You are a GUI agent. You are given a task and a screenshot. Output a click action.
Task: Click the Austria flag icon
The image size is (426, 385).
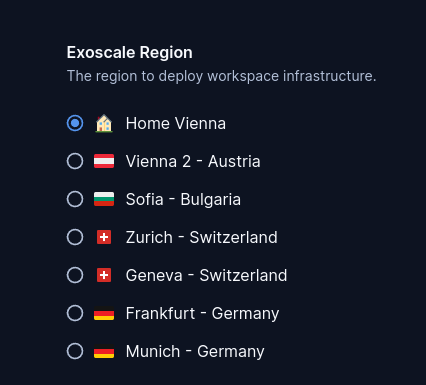(104, 161)
